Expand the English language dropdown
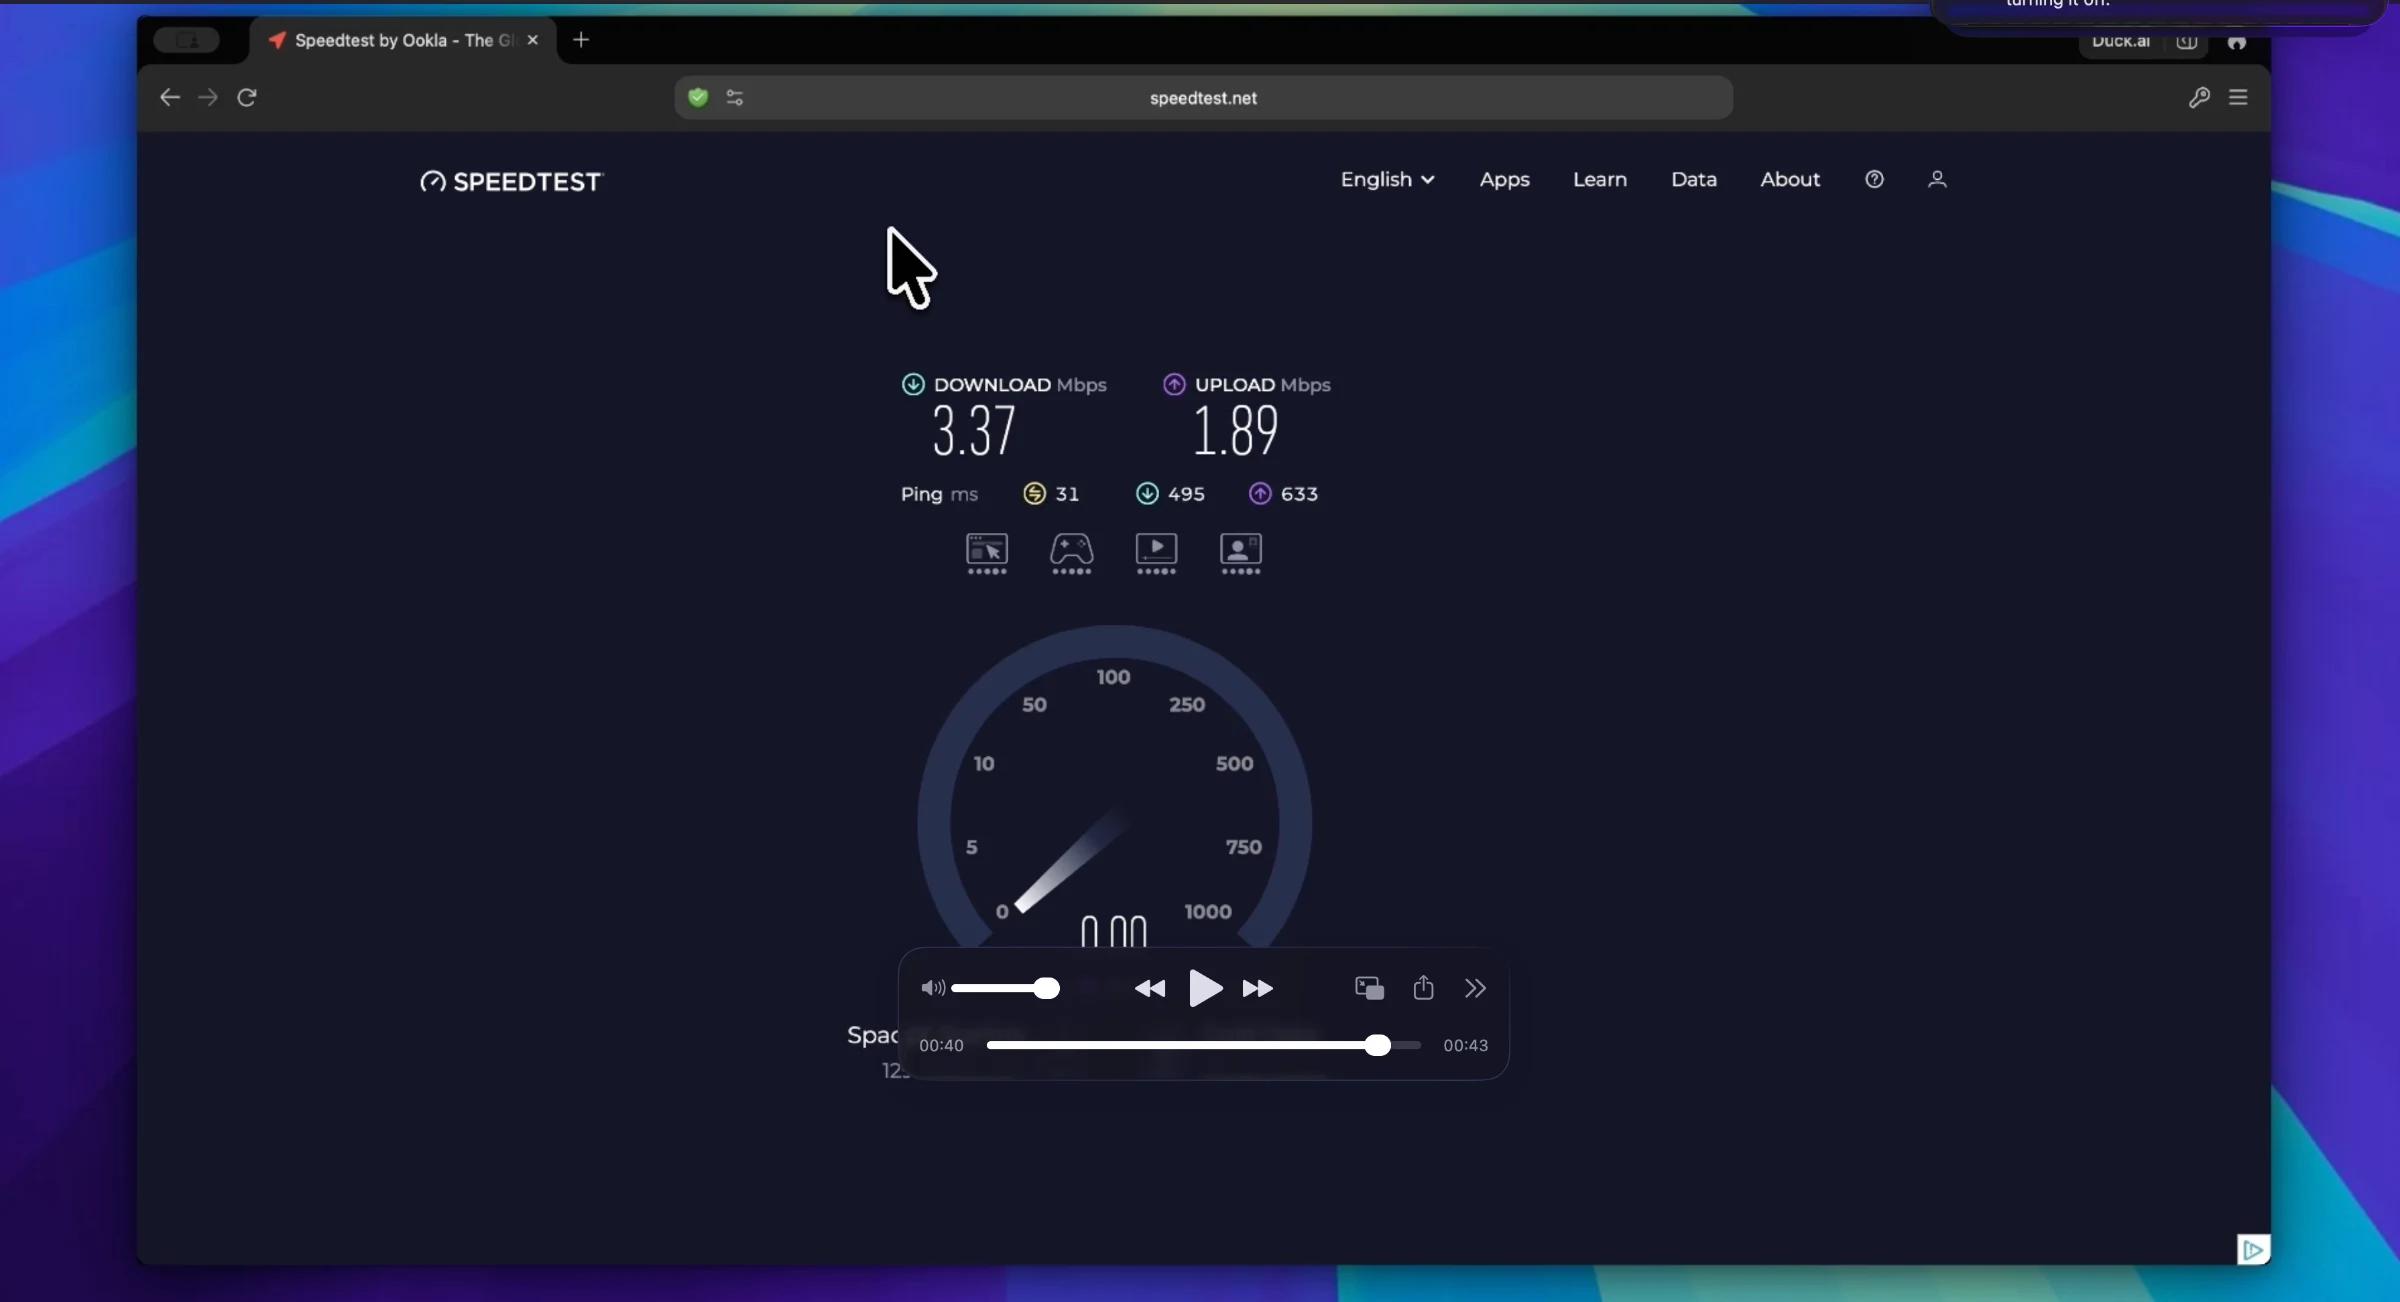This screenshot has height=1302, width=2400. click(x=1388, y=179)
